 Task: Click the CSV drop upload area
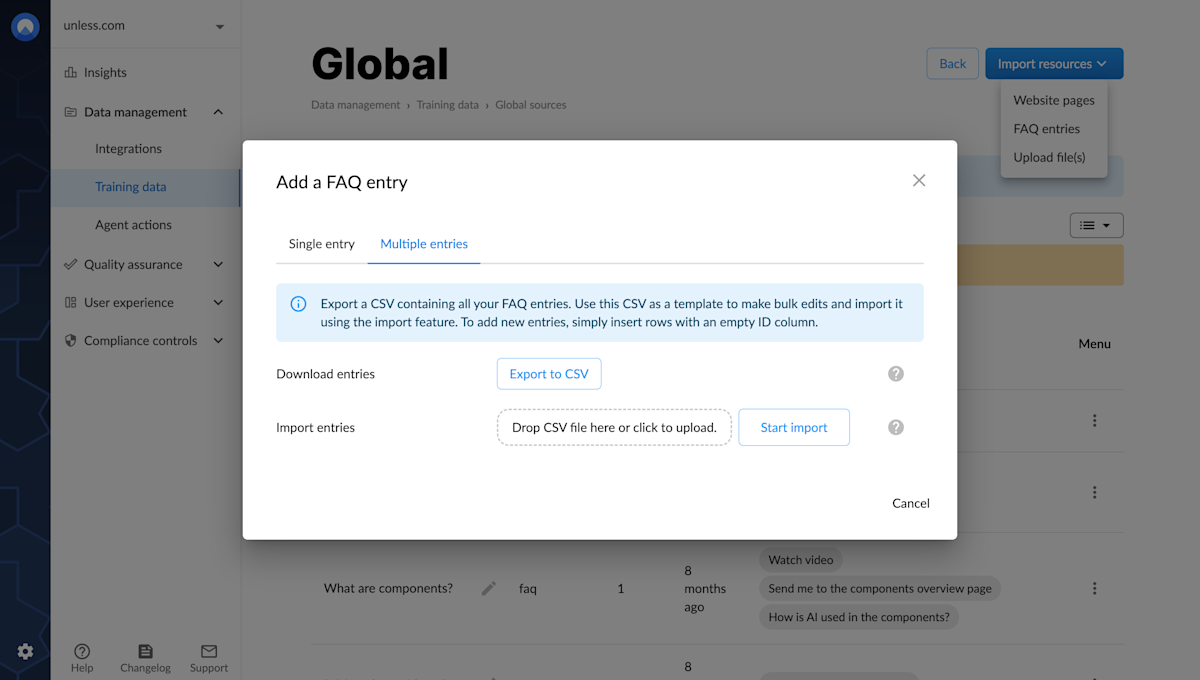pos(613,427)
